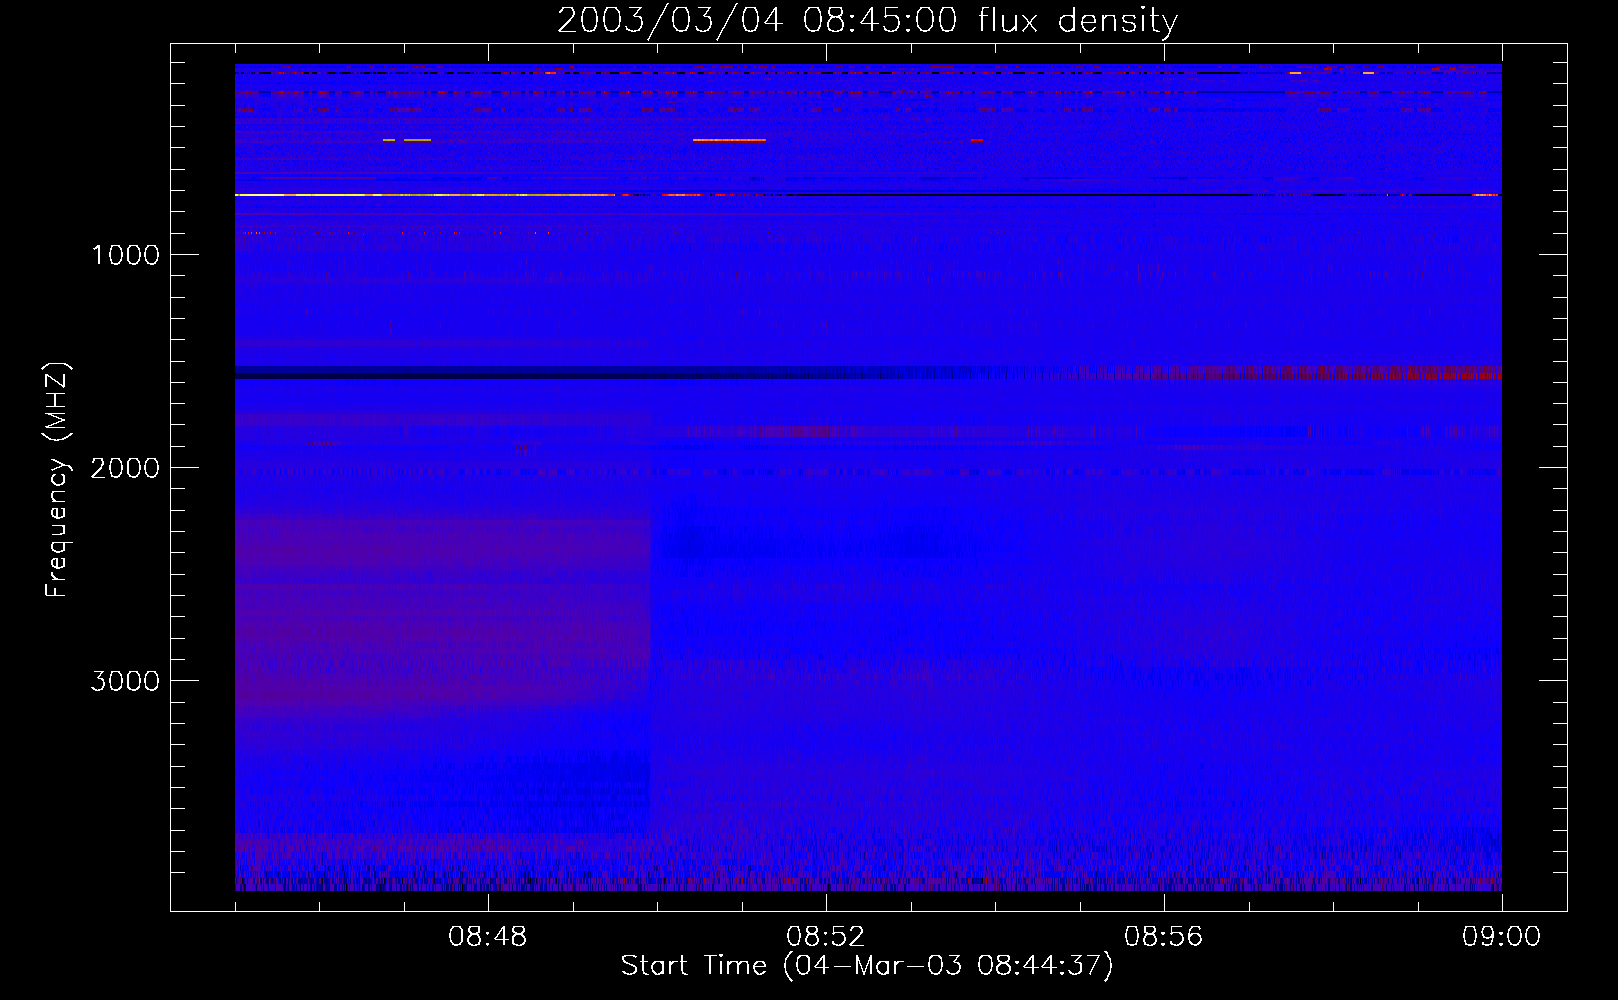This screenshot has height=1000, width=1618.
Task: Click the x-axis label 'Start Time (04-Mar-03 08:44:37)'
Action: point(867,966)
